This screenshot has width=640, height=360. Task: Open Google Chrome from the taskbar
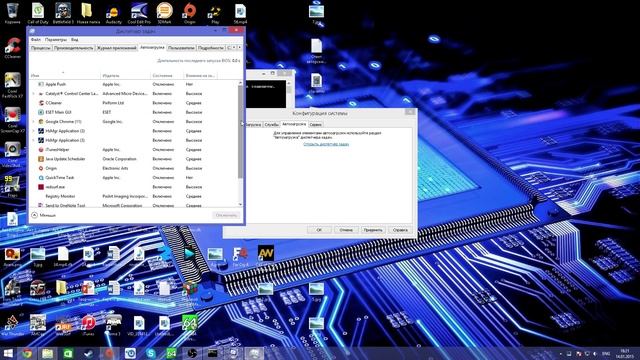27,353
